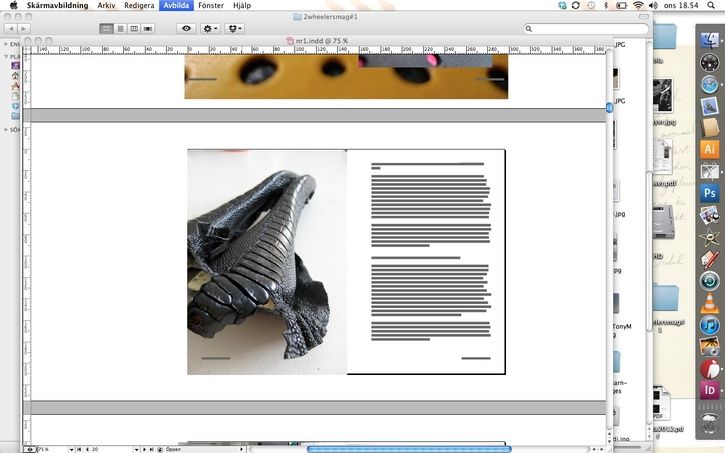Open the Illustrator icon in the Dock

click(710, 149)
